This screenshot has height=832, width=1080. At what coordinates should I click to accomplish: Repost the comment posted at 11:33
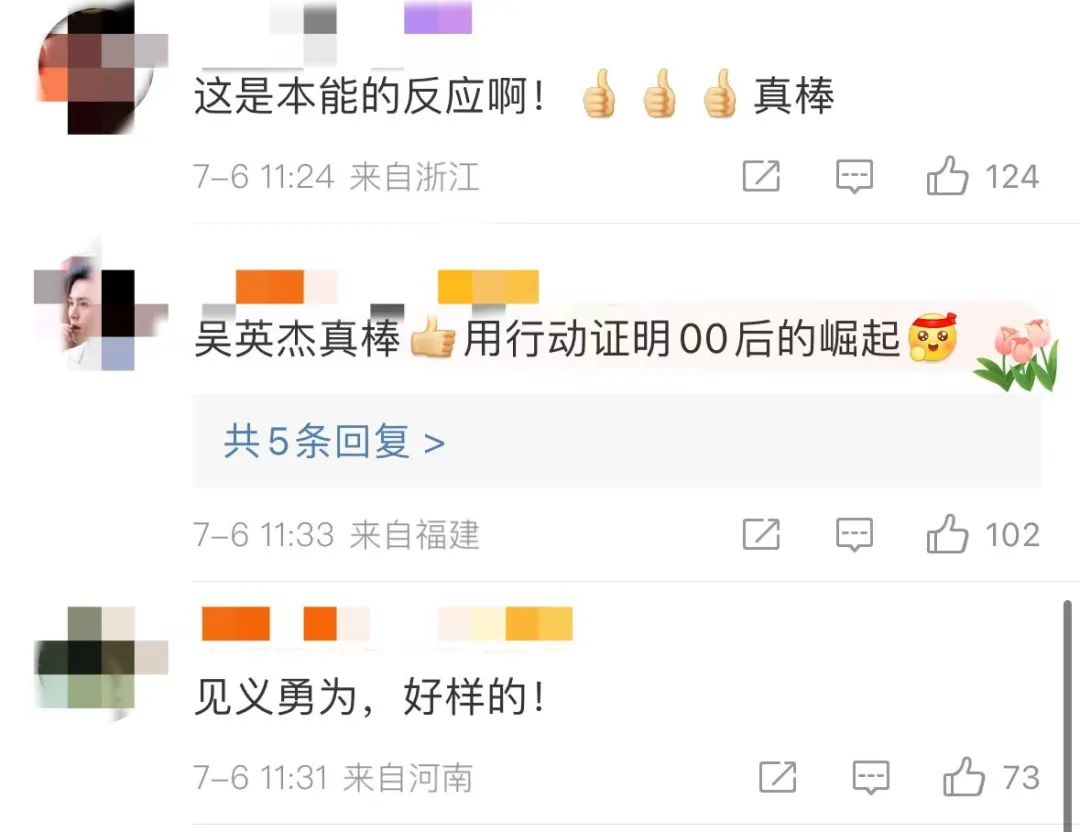pyautogui.click(x=761, y=534)
